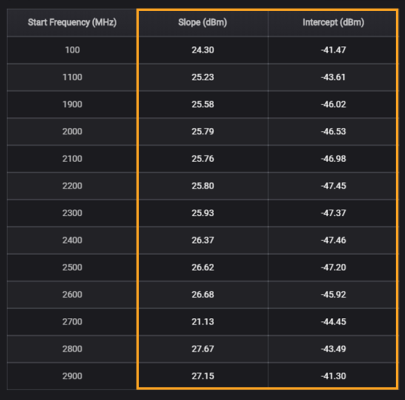Select the 2300 frequency cell

72,213
